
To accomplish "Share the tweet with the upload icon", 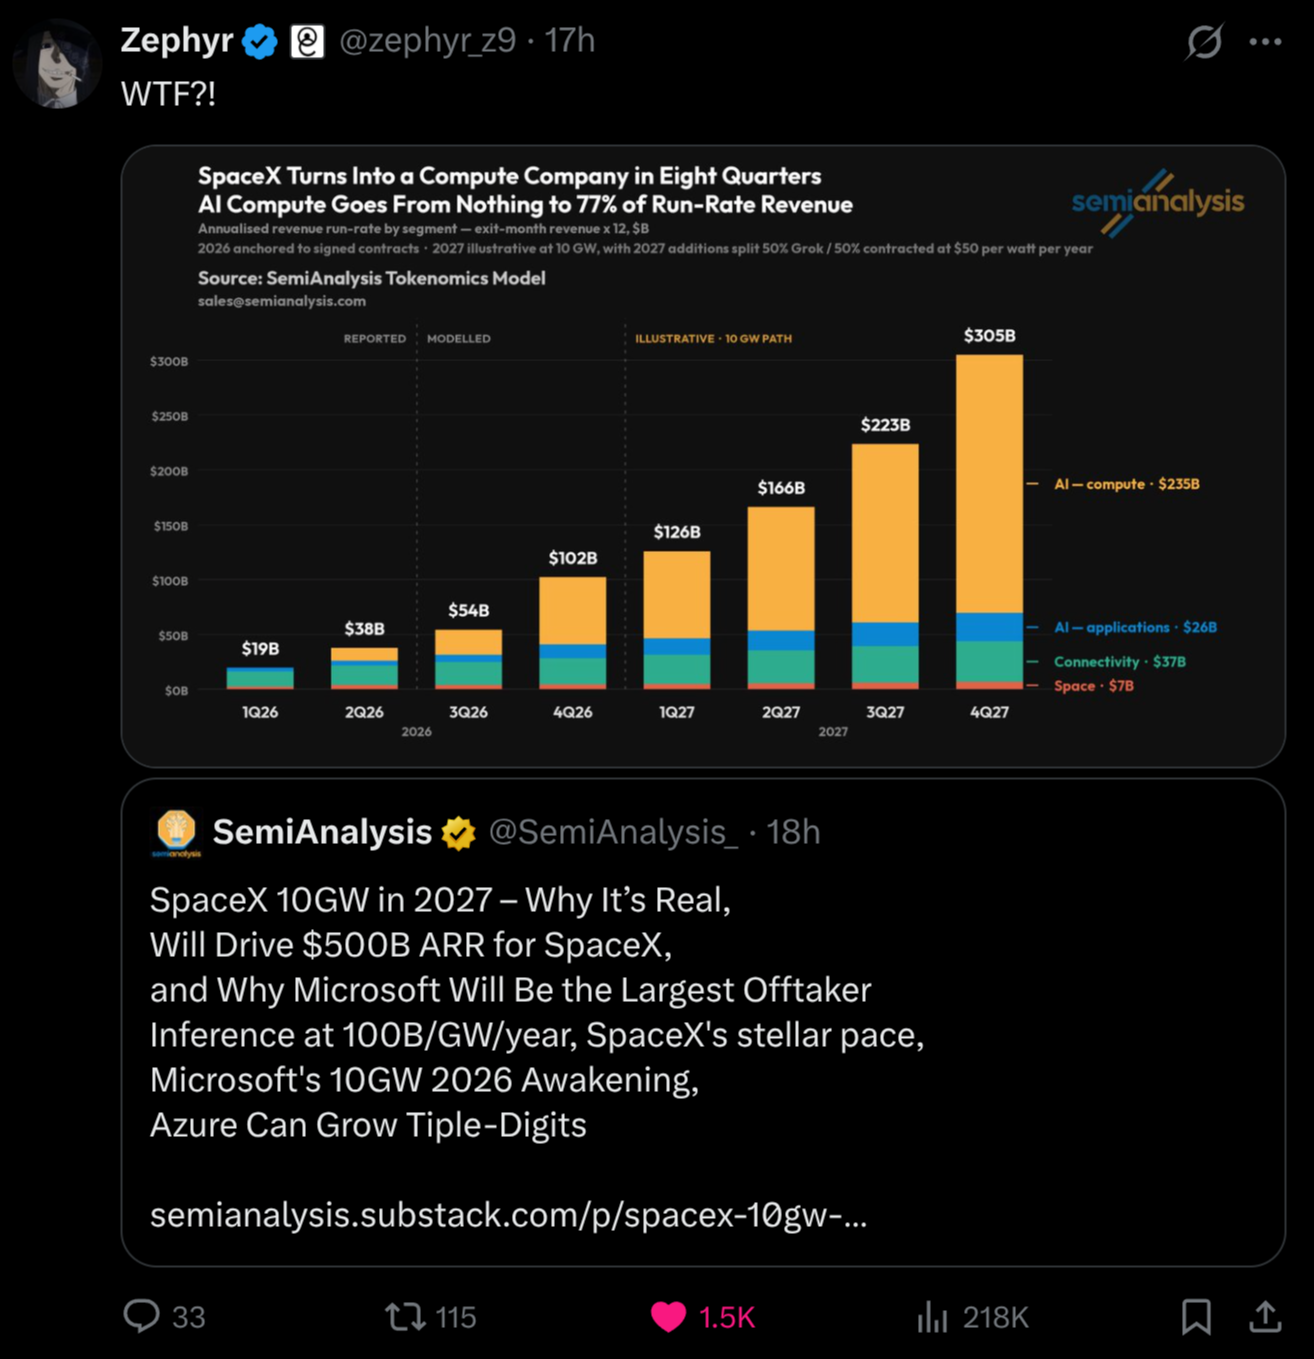I will (x=1265, y=1316).
